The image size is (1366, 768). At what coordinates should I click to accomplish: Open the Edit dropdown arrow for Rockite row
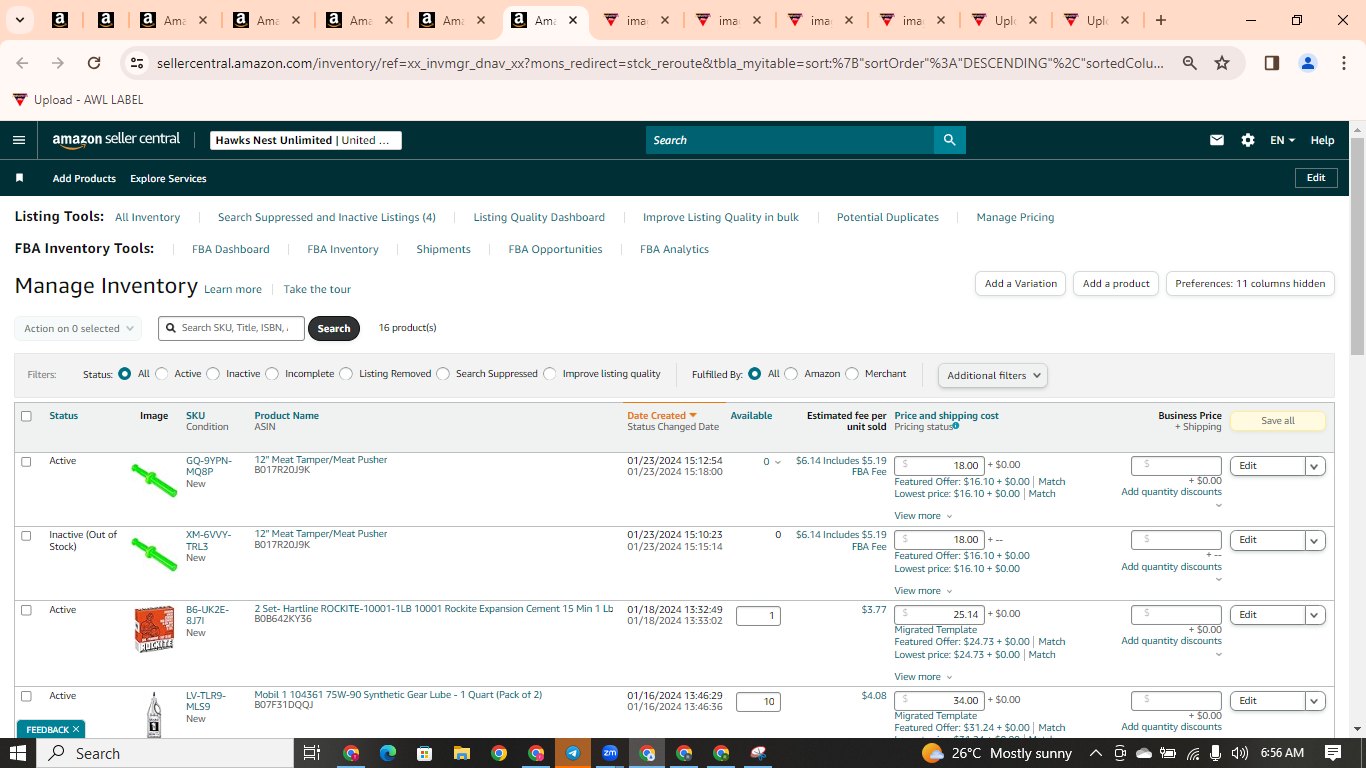[x=1315, y=615]
